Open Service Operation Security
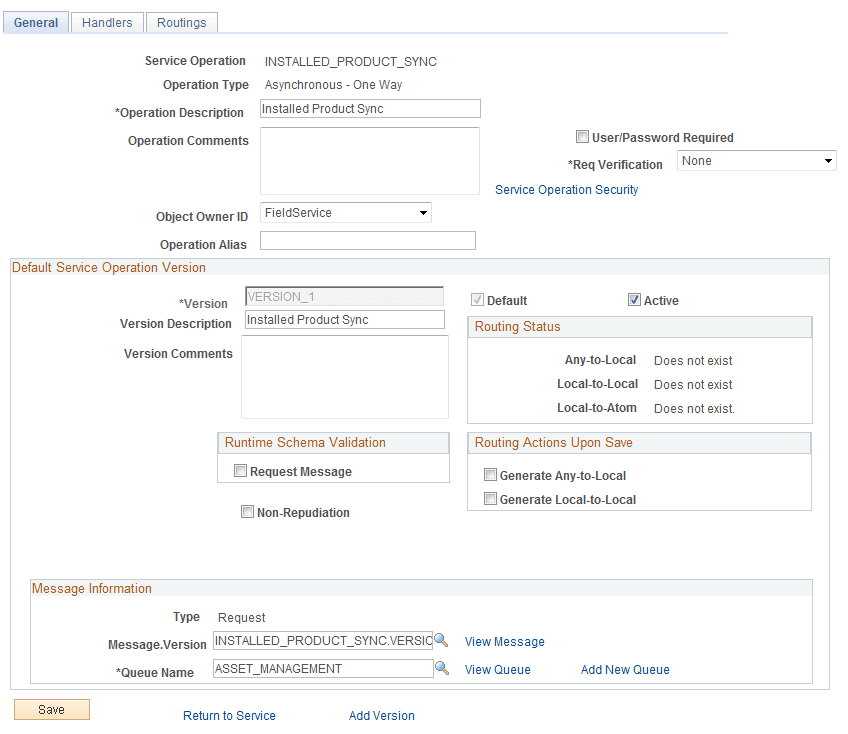The image size is (848, 734). [567, 189]
